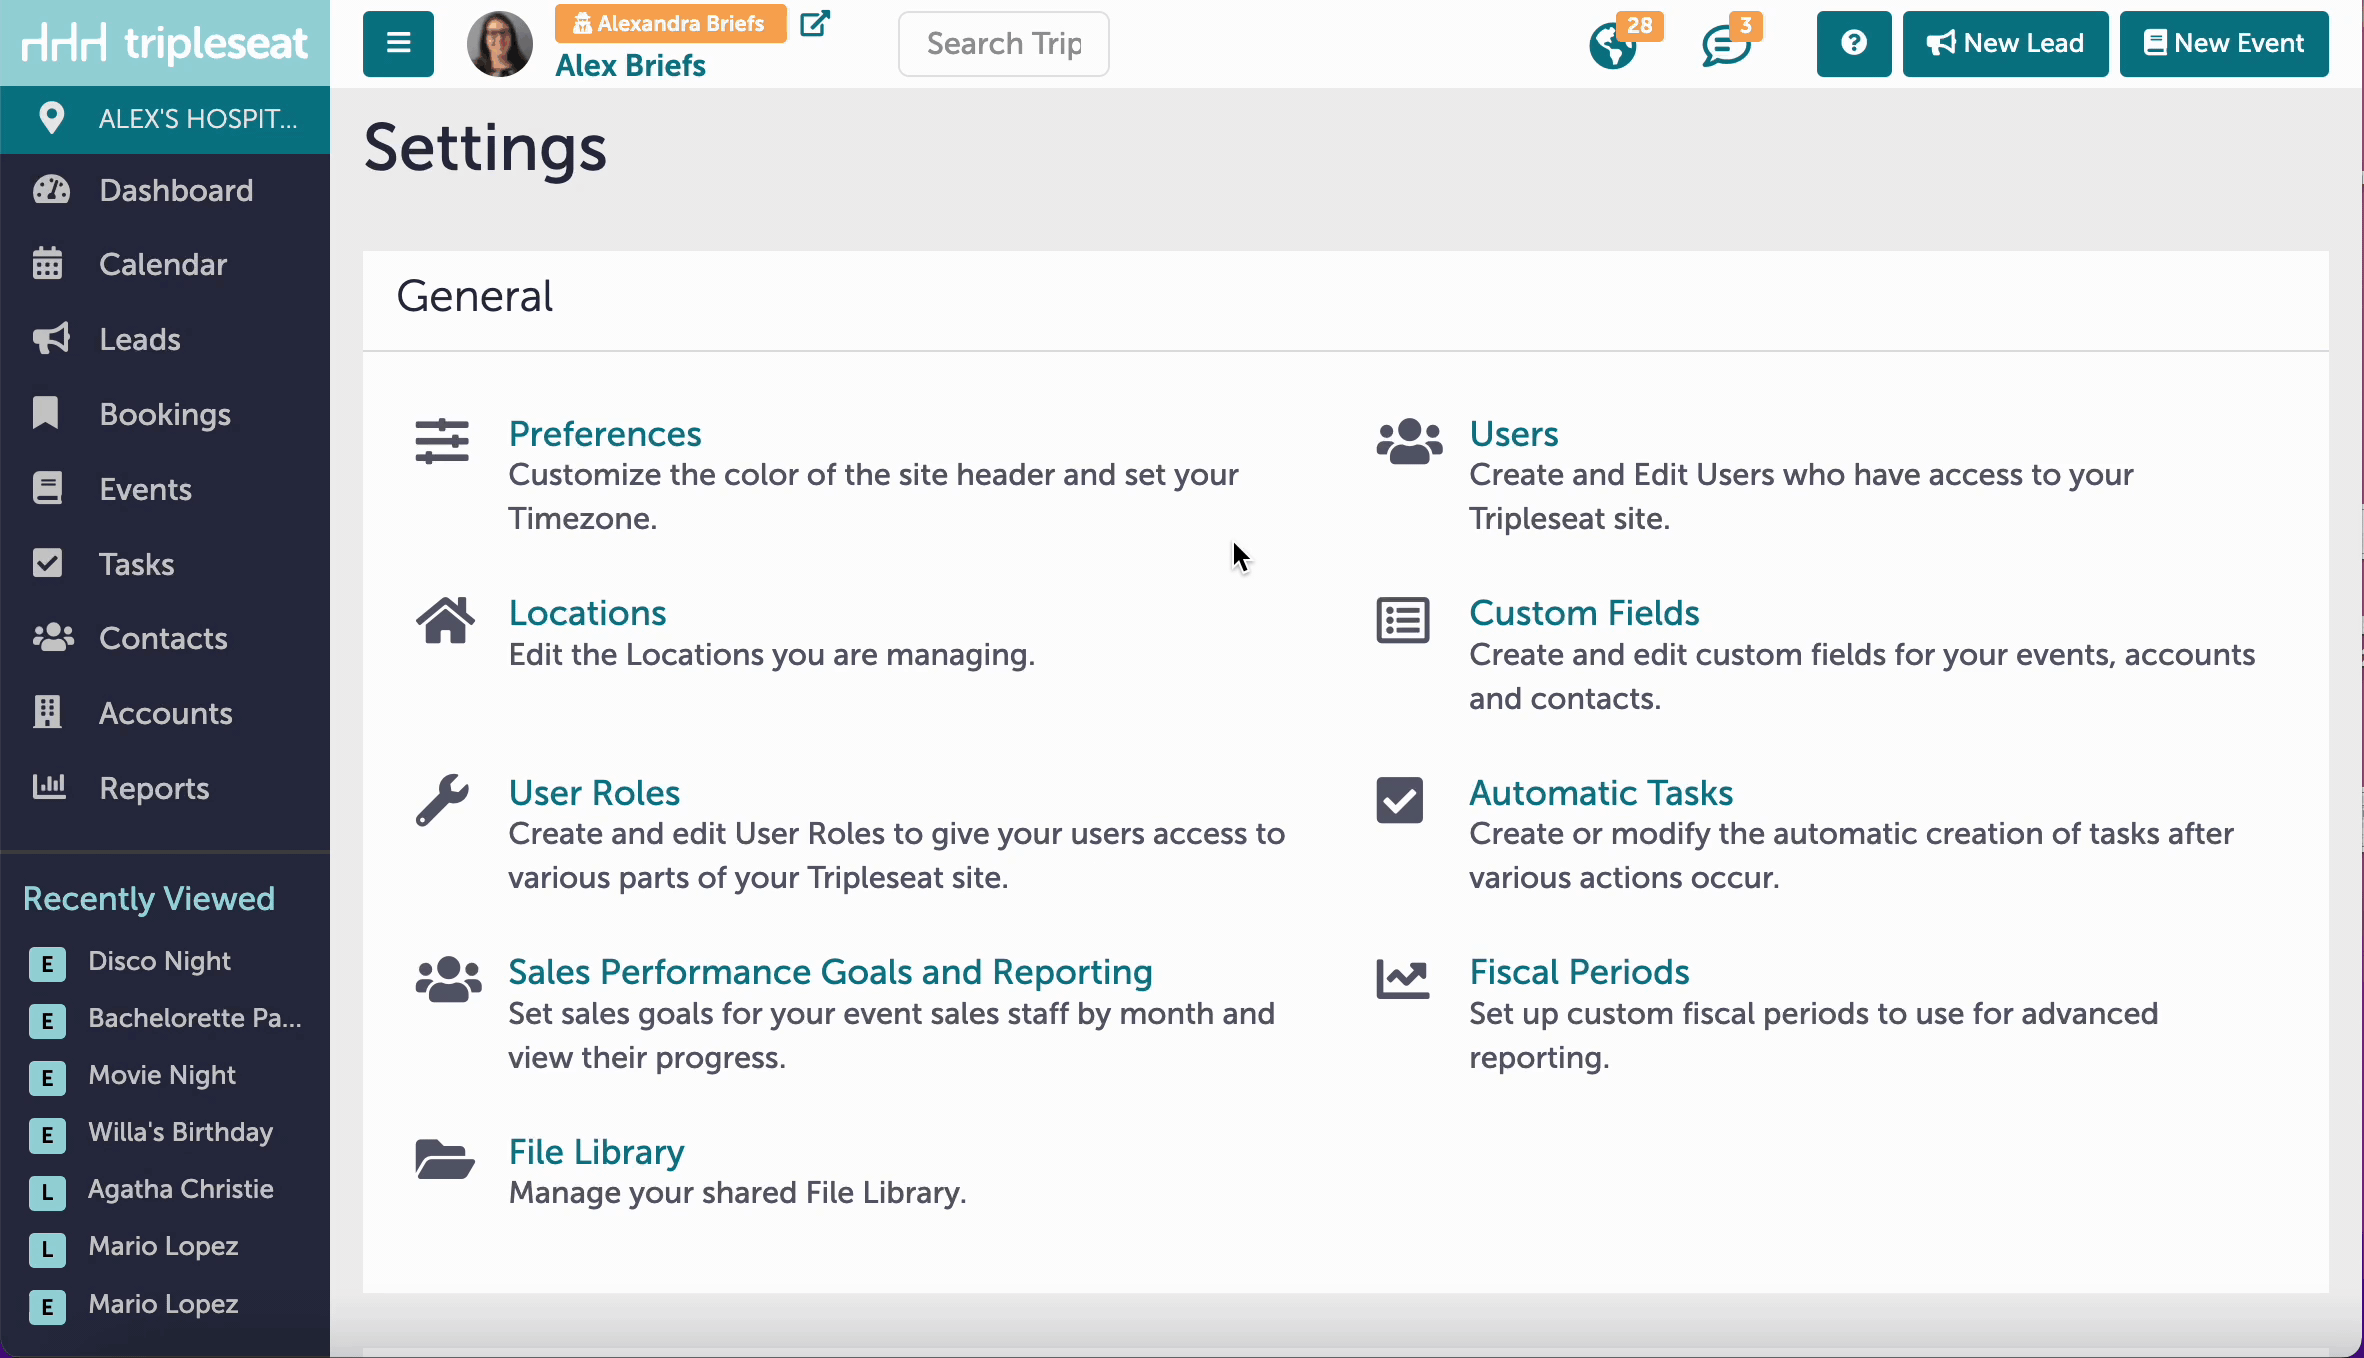Open the globe notifications icon with 28 badge
The width and height of the screenshot is (2364, 1358).
[x=1614, y=45]
